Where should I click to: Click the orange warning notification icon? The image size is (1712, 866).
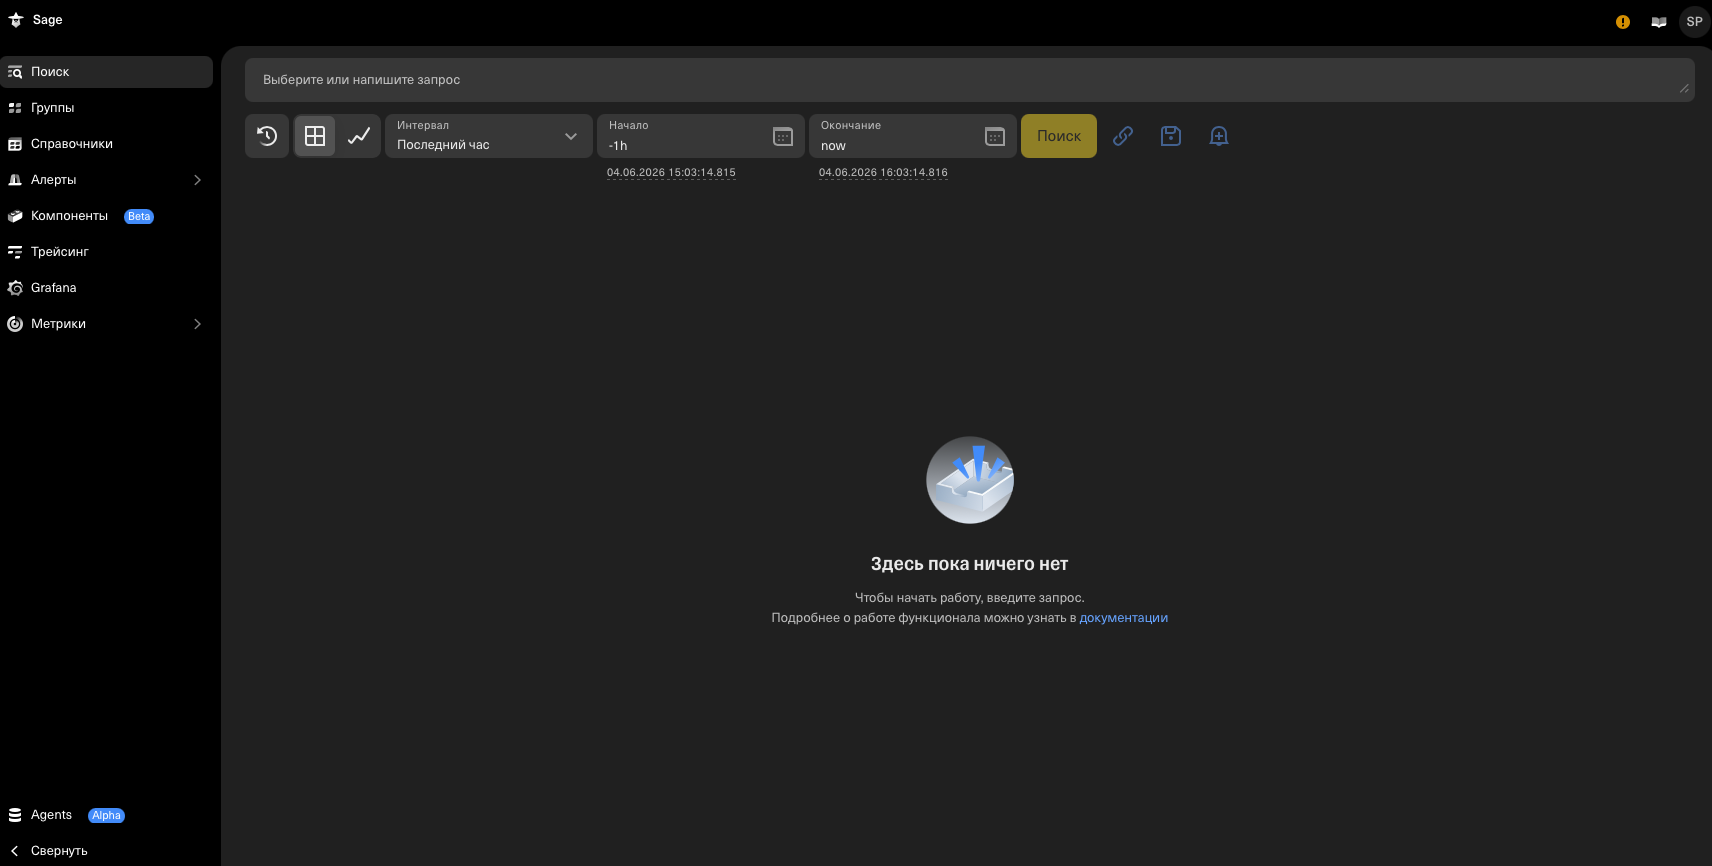coord(1623,22)
